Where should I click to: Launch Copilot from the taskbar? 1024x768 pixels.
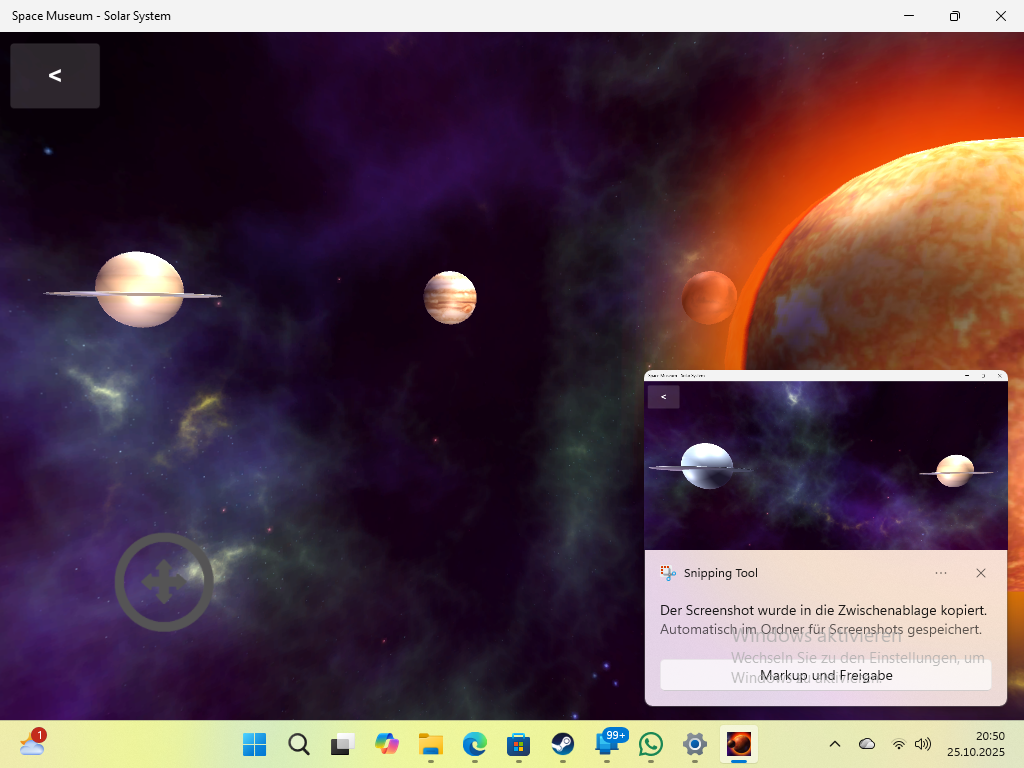tap(387, 744)
